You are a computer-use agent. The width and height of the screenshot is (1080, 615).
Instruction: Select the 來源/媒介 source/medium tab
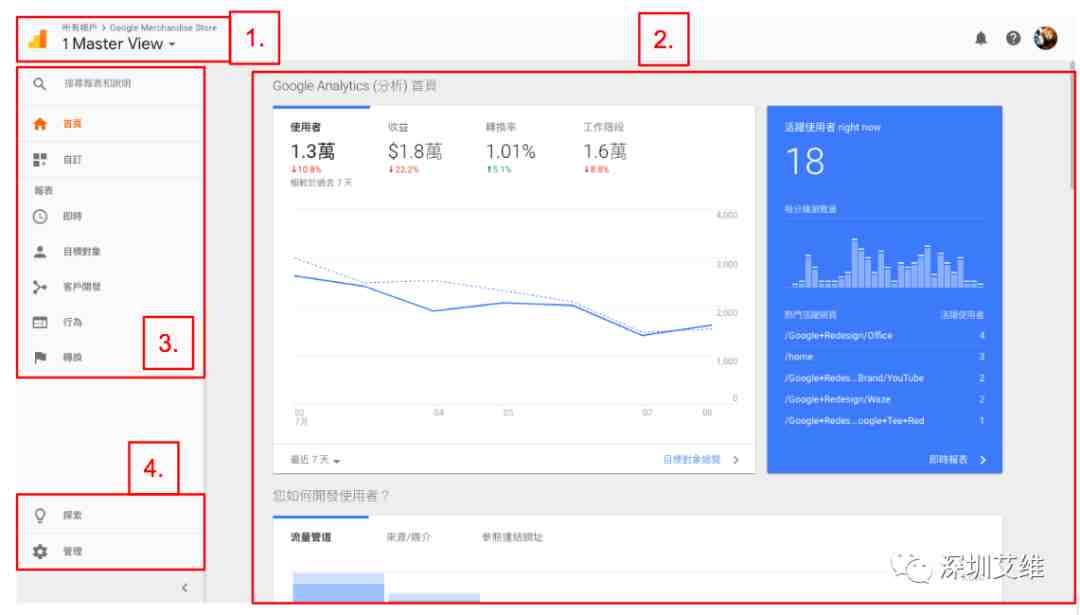(x=408, y=537)
